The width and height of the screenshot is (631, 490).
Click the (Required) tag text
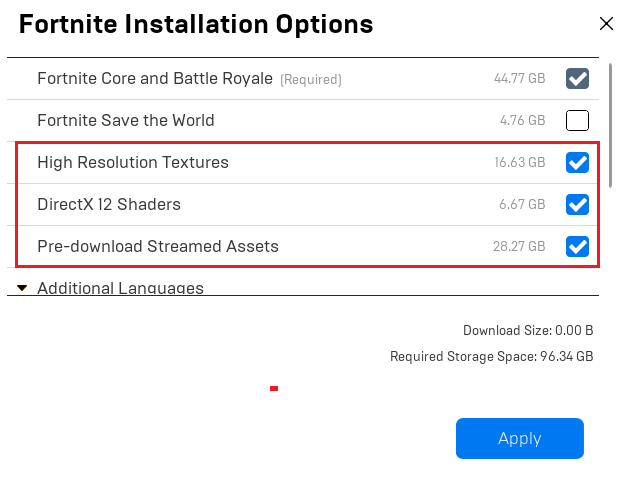(311, 80)
